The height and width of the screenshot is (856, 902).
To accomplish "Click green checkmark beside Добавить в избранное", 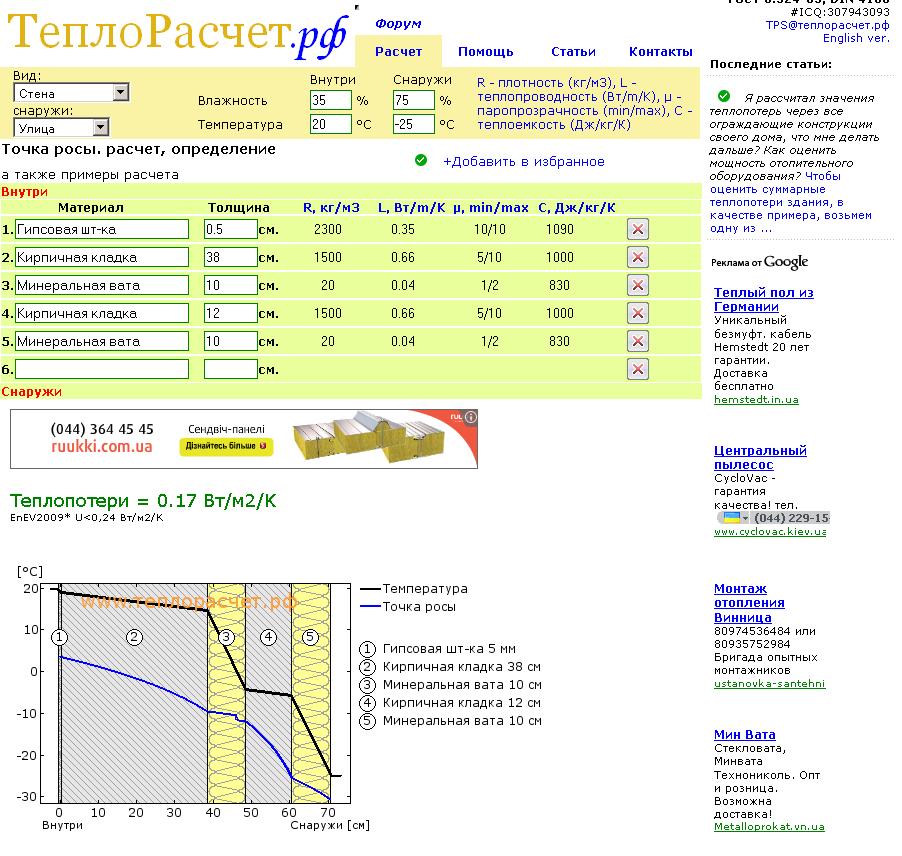I will pyautogui.click(x=421, y=160).
